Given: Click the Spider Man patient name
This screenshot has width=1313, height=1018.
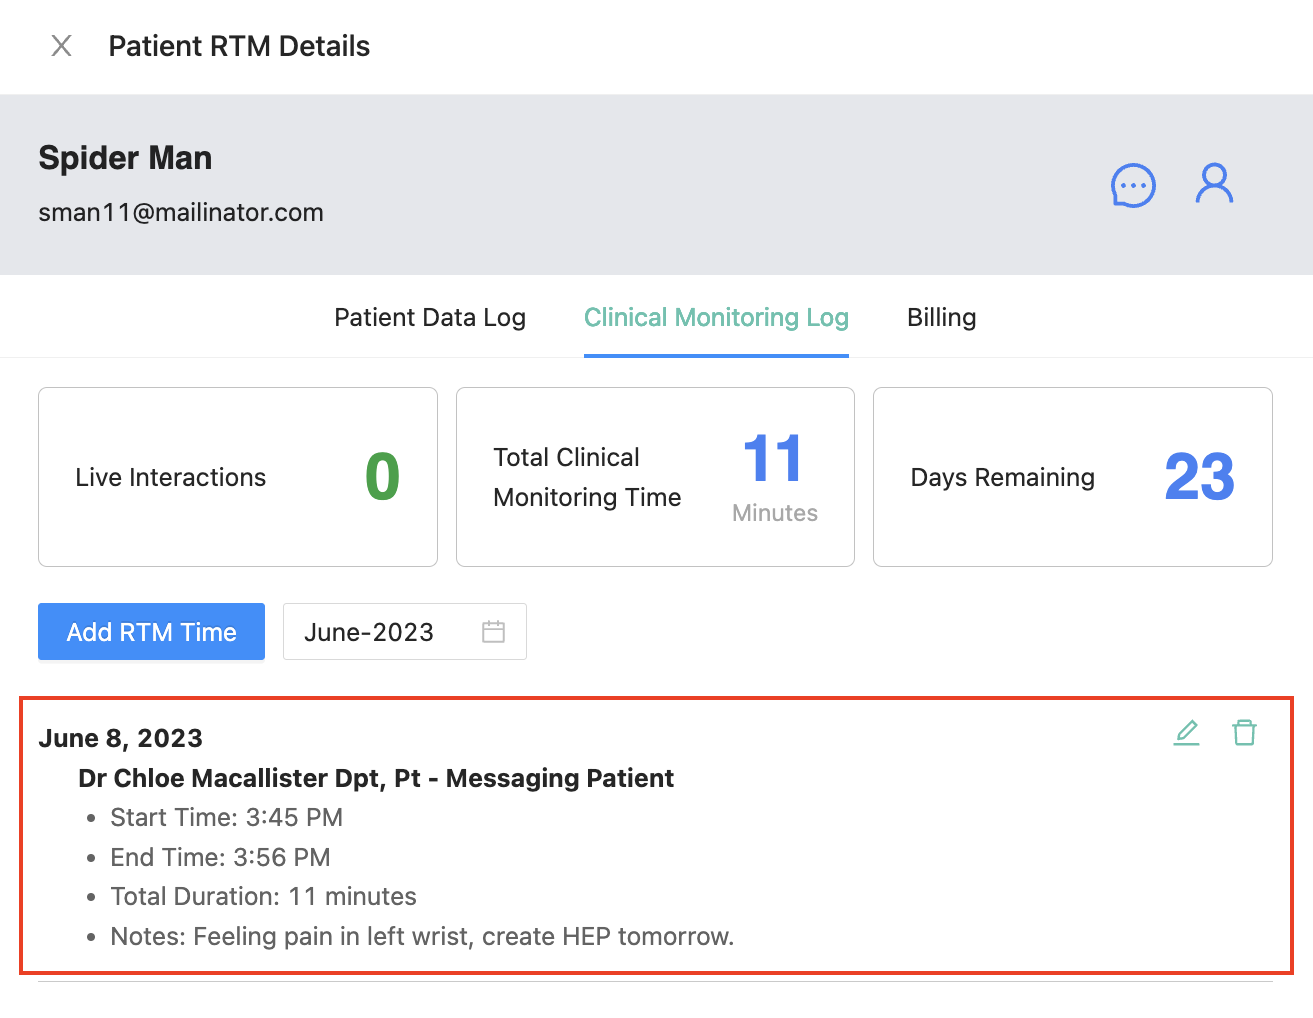Looking at the screenshot, I should point(125,158).
